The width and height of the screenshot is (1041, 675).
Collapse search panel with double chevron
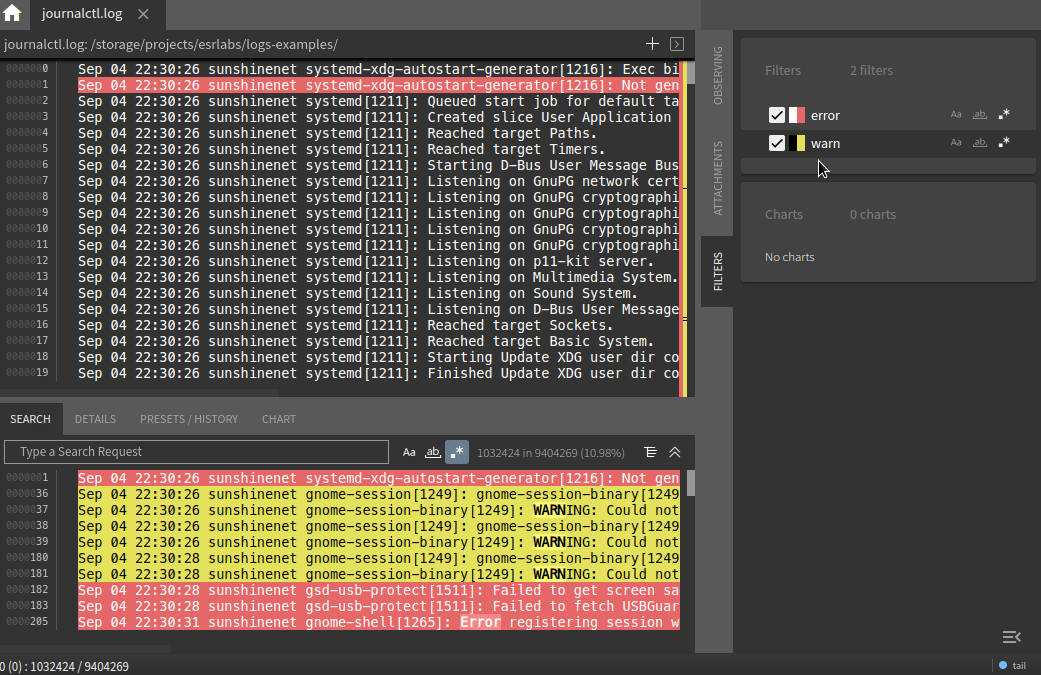point(675,452)
